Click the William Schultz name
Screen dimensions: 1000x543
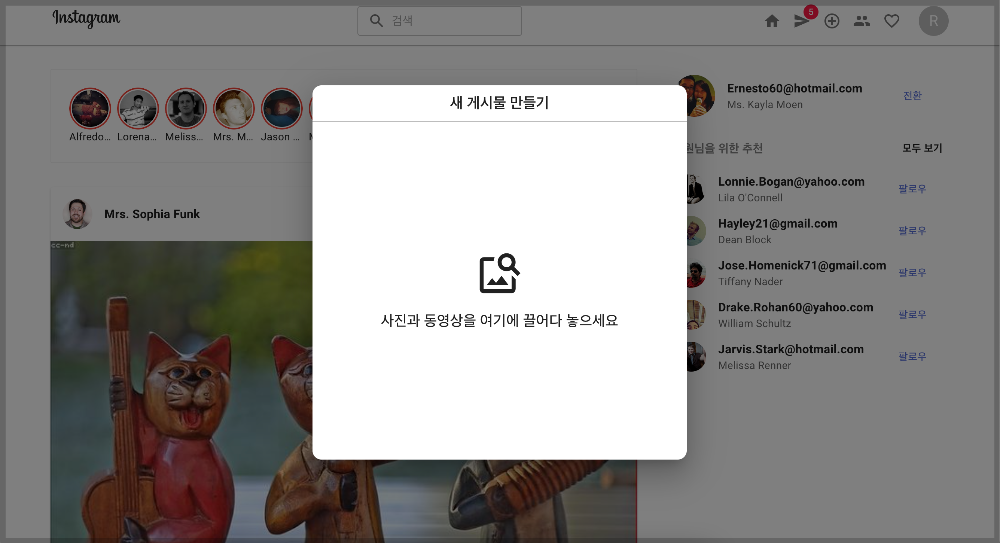point(754,324)
